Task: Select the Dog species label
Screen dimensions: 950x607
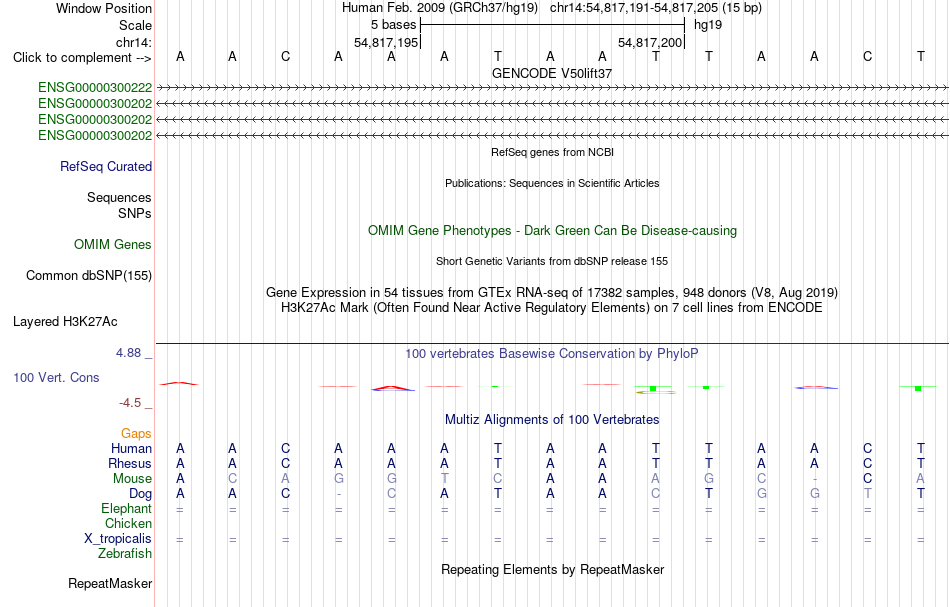Action: pyautogui.click(x=140, y=494)
